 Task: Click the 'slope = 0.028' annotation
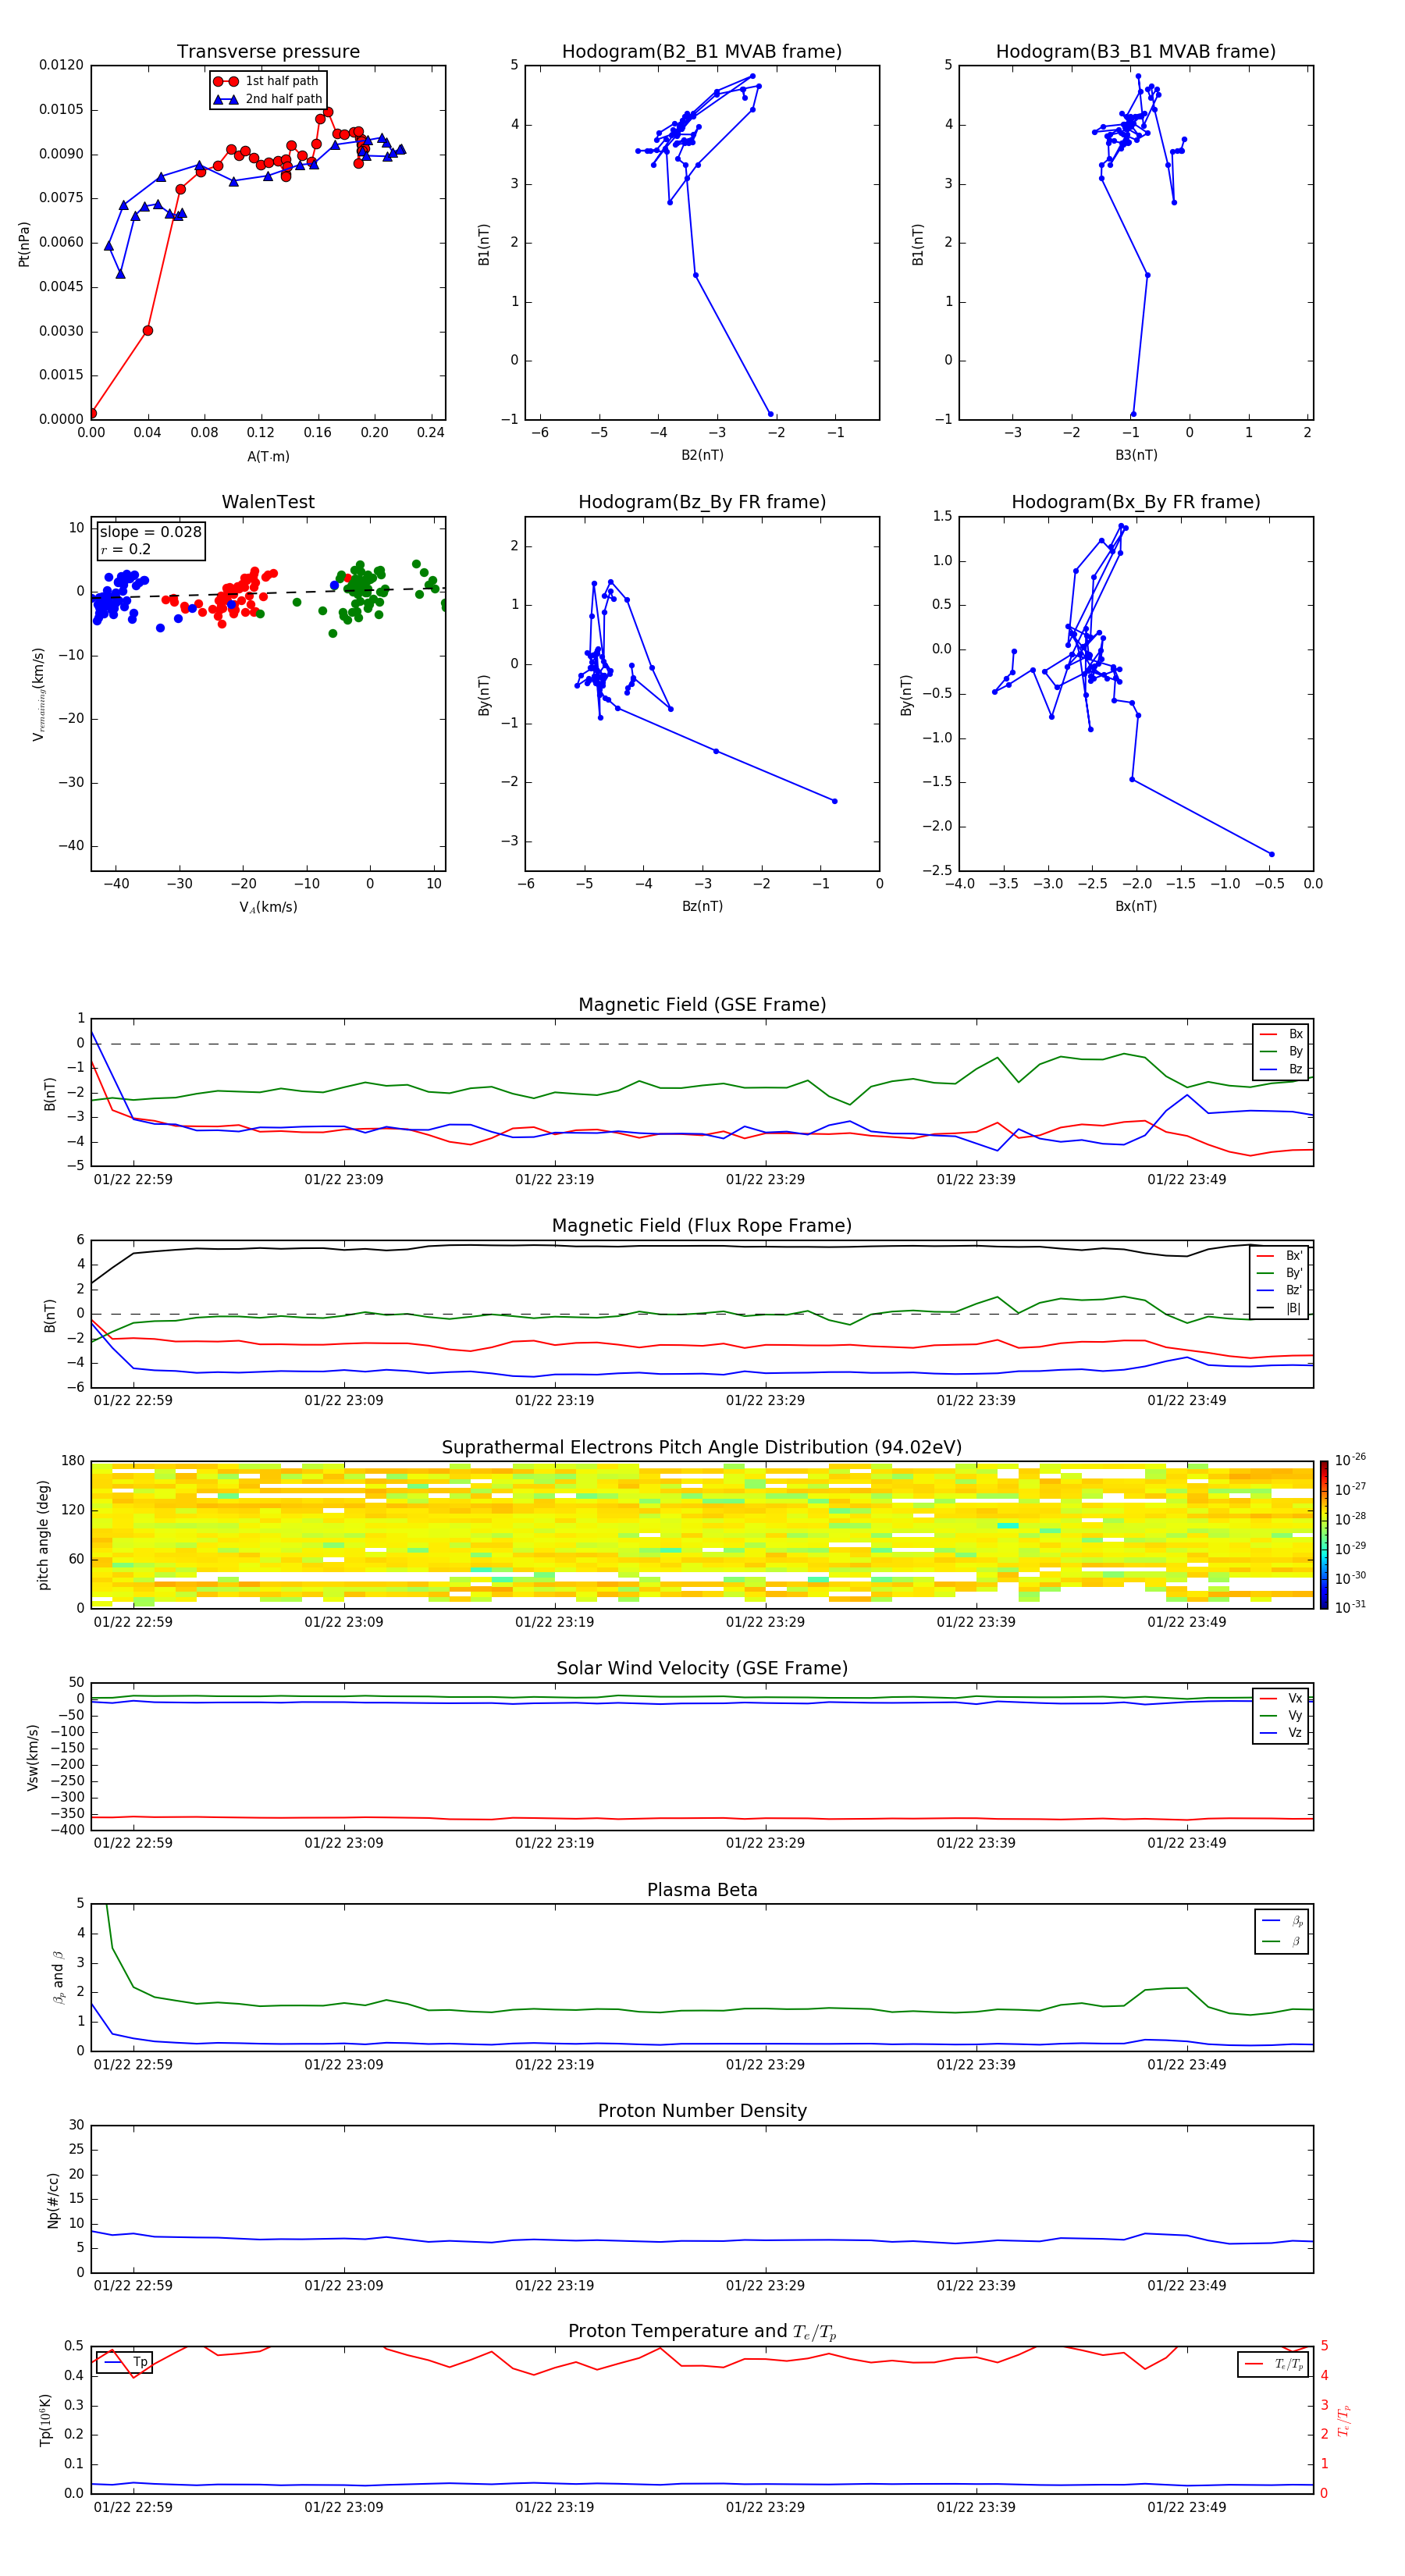pos(150,532)
